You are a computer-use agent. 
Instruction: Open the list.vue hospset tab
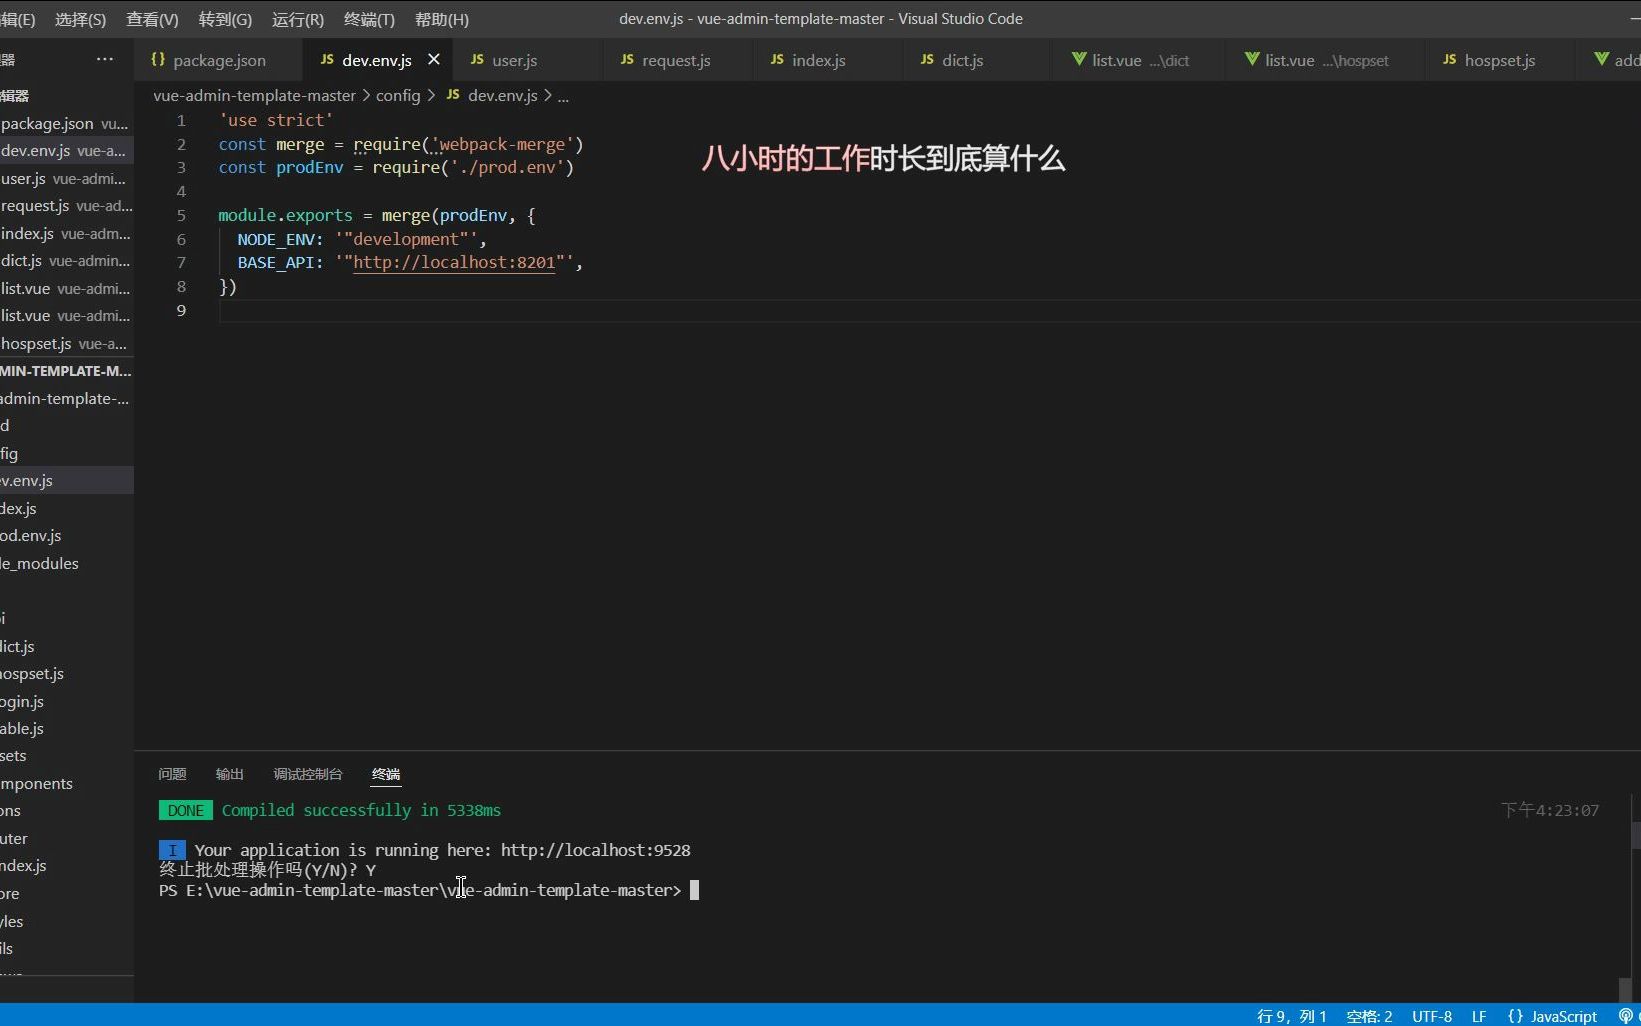[1326, 60]
